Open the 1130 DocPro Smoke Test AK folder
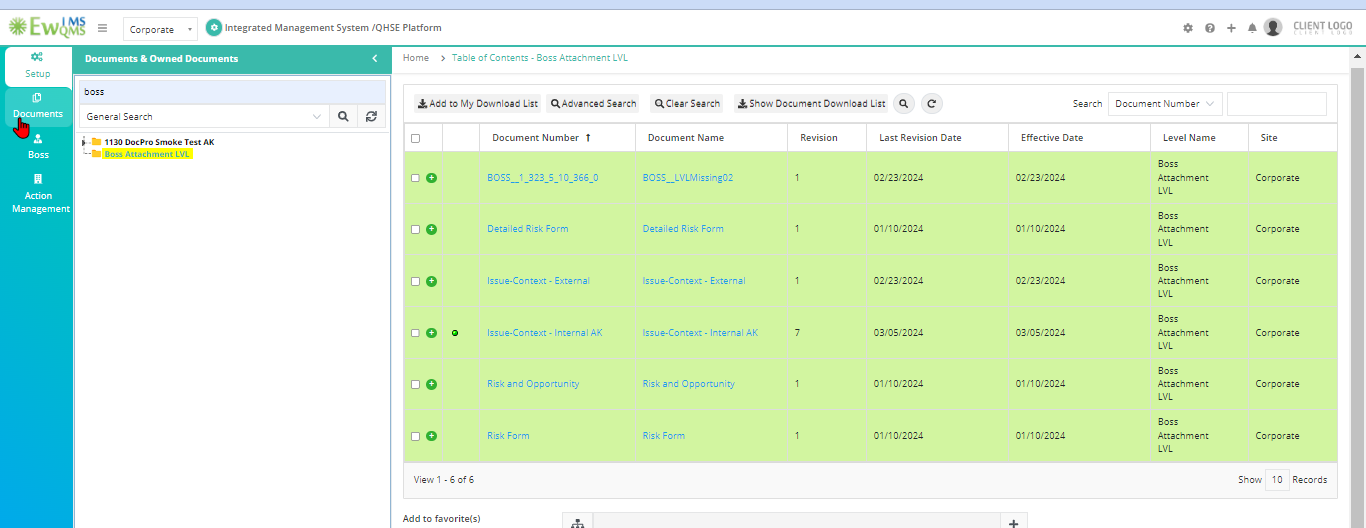1366x528 pixels. coord(159,142)
